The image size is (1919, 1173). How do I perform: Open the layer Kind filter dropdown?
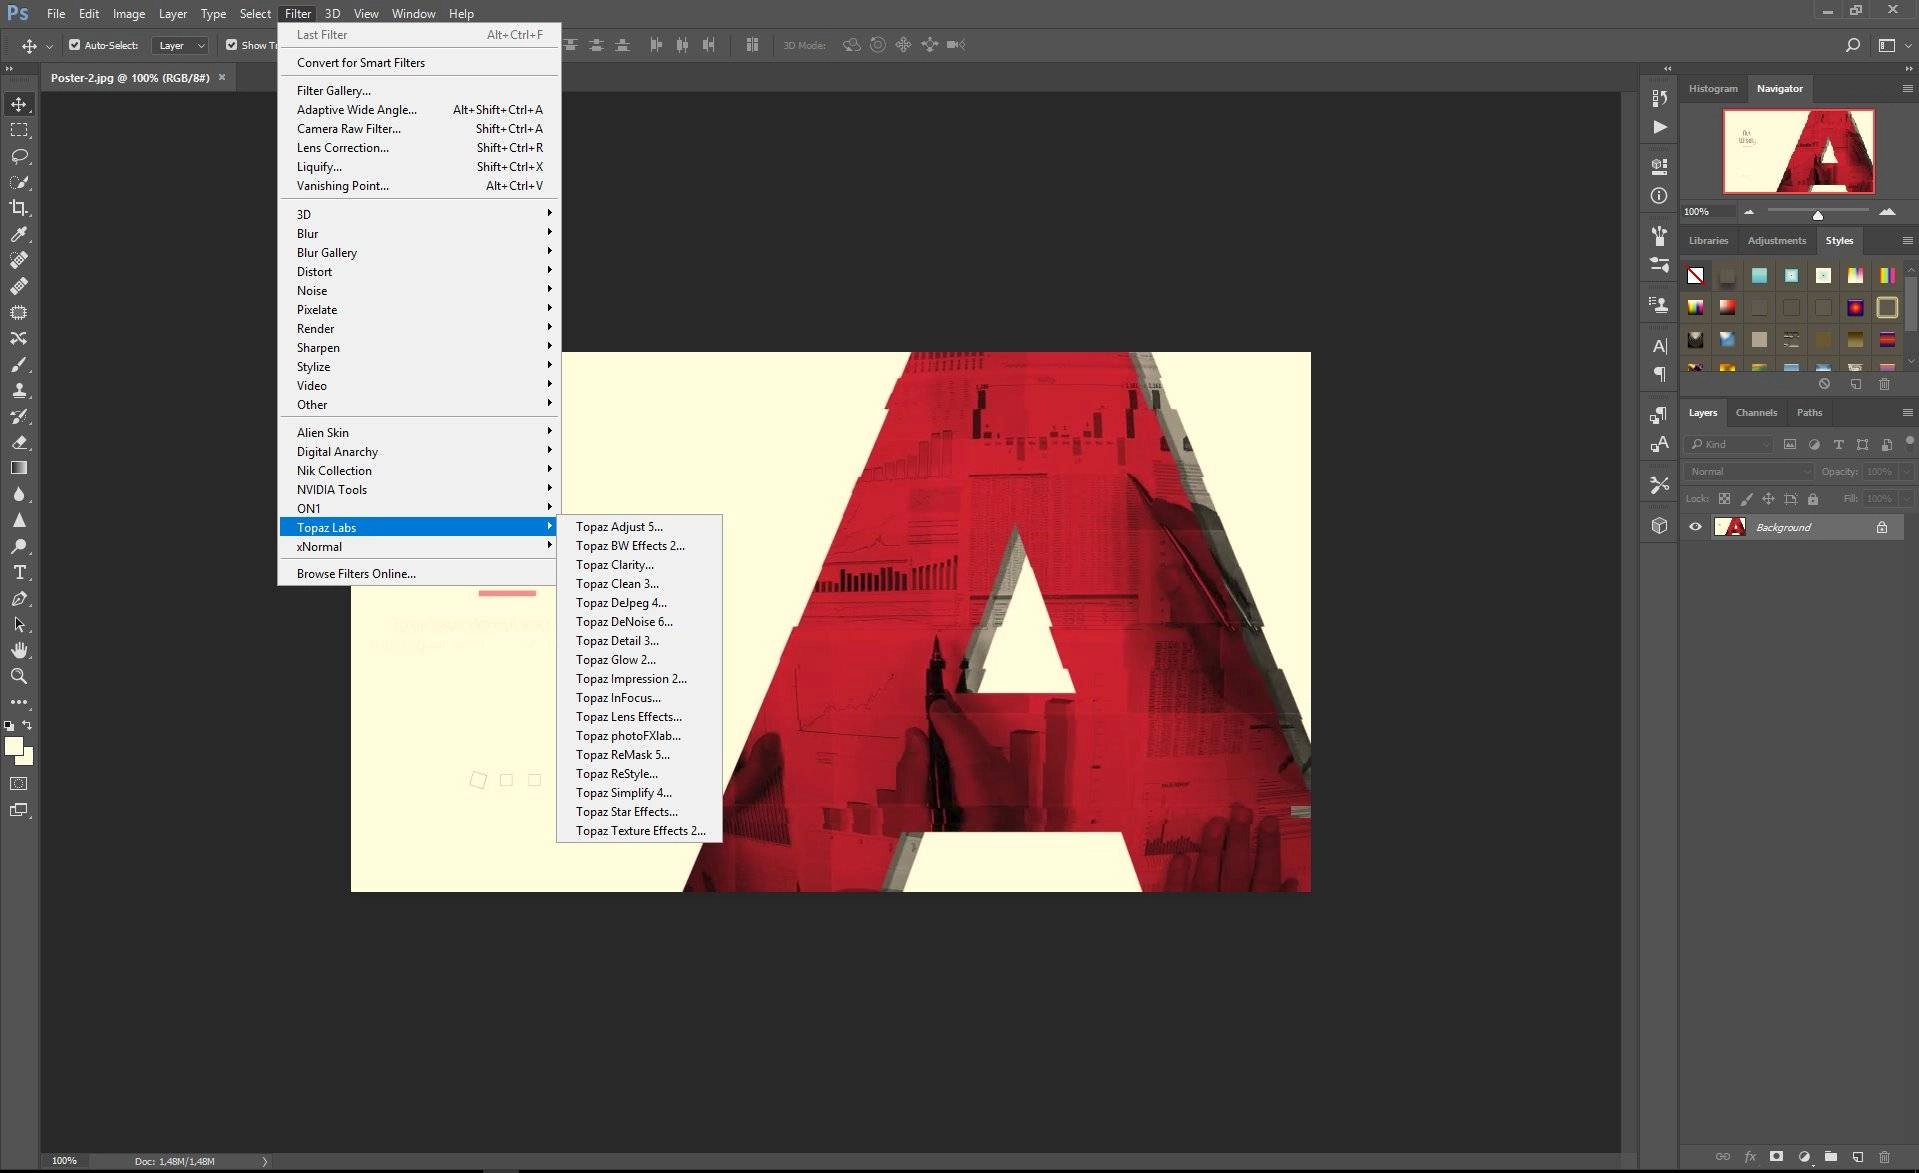coord(1728,444)
